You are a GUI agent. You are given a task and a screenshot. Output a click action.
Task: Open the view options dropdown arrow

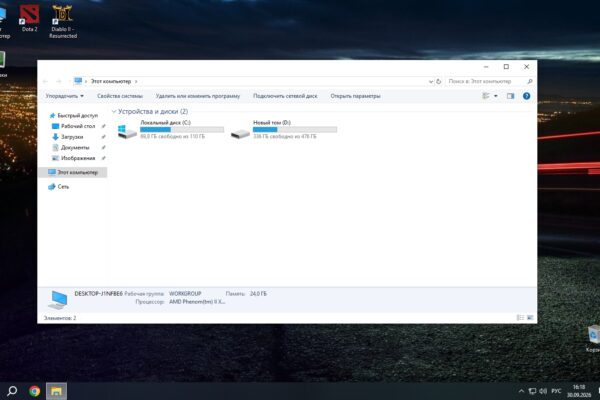[x=496, y=96]
